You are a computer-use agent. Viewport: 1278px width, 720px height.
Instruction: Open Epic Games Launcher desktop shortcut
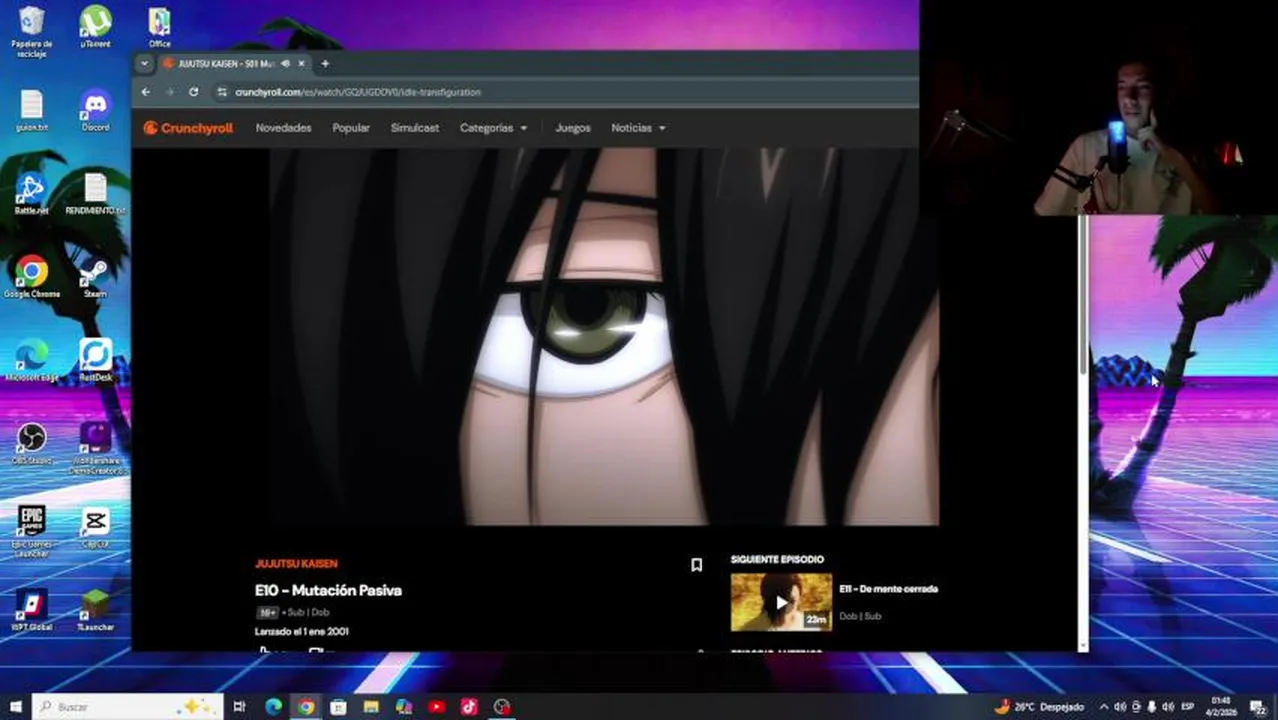32,531
